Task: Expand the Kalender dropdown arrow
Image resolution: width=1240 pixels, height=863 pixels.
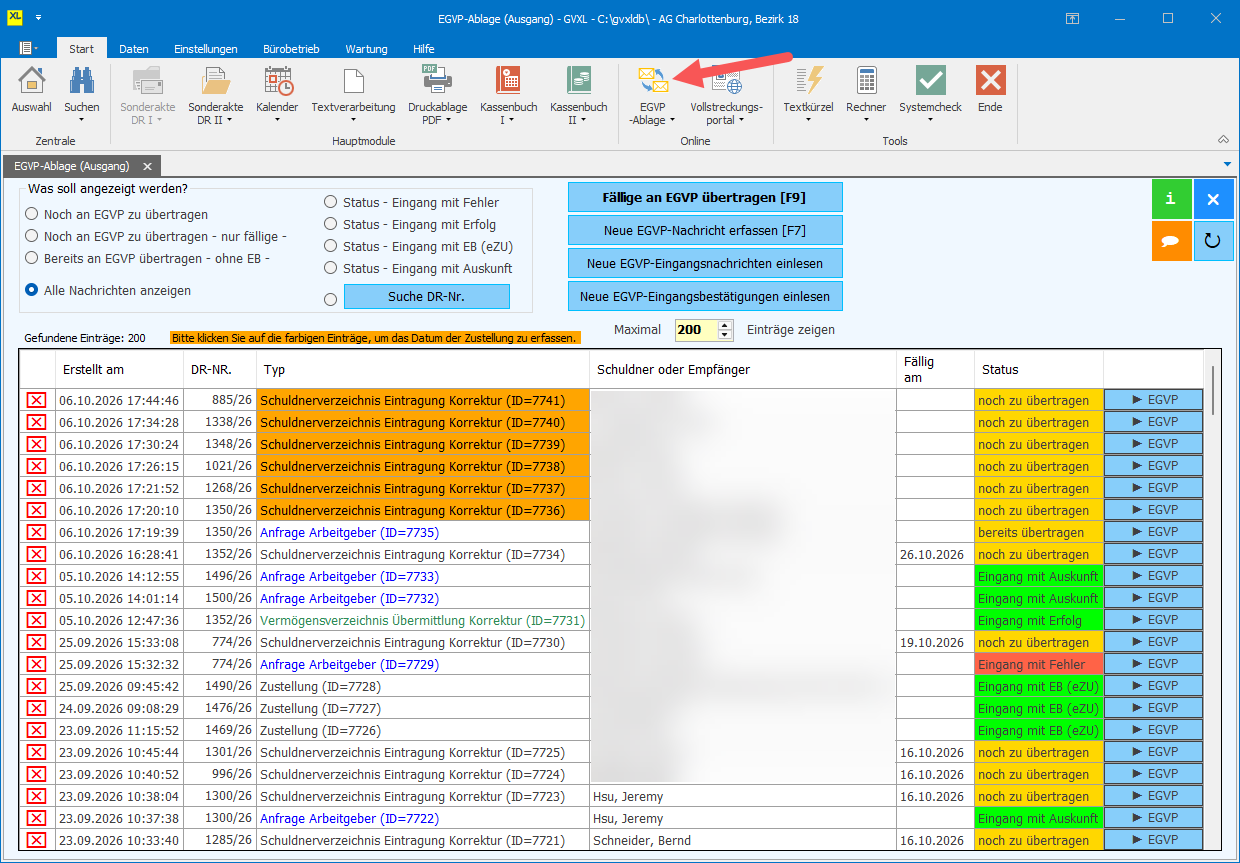Action: (277, 120)
